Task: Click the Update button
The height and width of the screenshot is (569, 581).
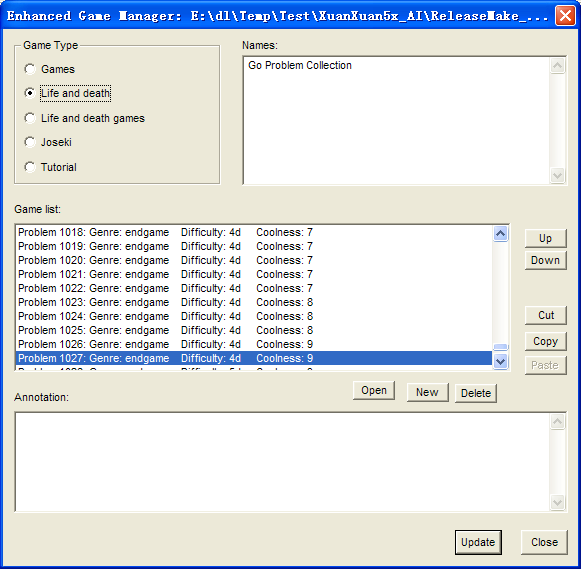Action: (x=478, y=542)
